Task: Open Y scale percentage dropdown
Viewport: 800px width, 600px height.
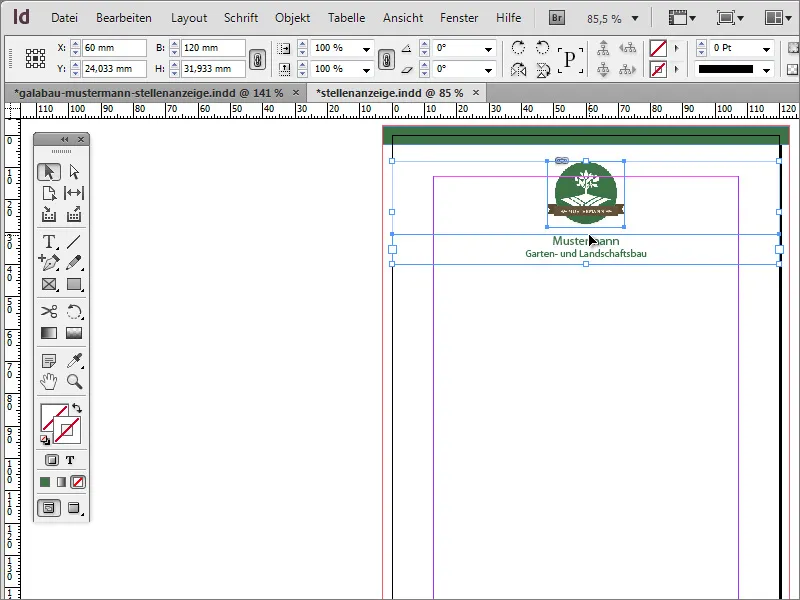Action: (366, 70)
